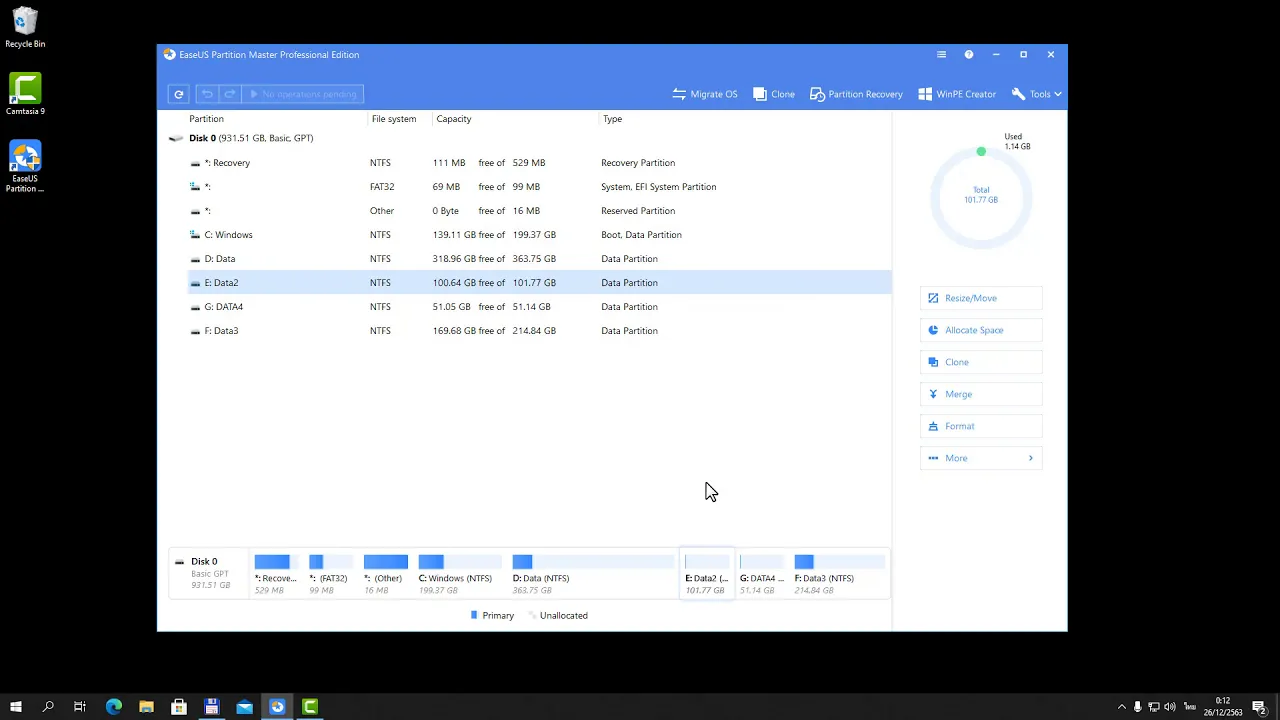The image size is (1280, 720).
Task: Click the Unallocated legend color swatch
Action: click(x=532, y=616)
